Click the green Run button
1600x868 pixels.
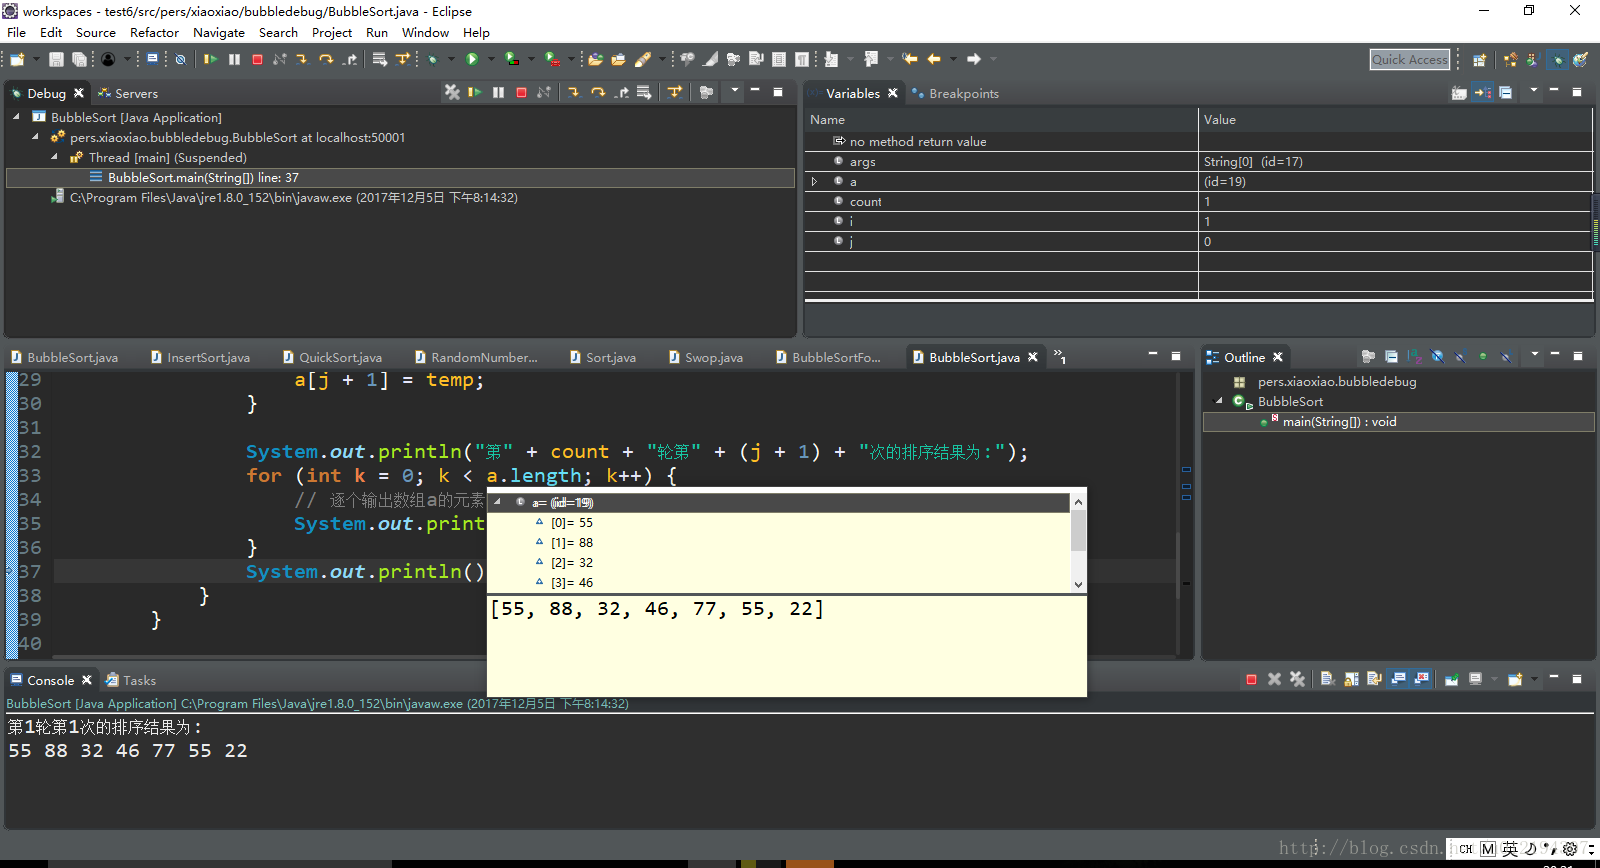(x=472, y=59)
